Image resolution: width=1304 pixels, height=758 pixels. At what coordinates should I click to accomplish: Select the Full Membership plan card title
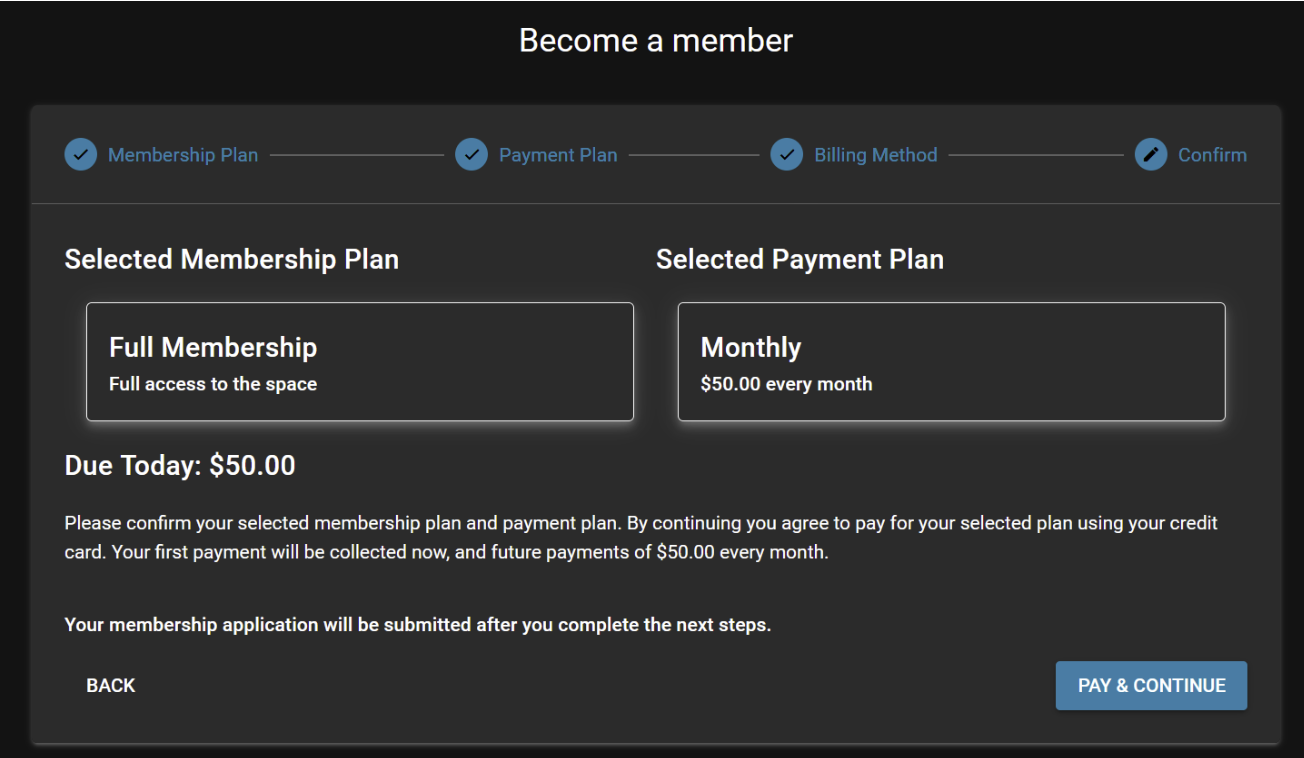click(213, 347)
